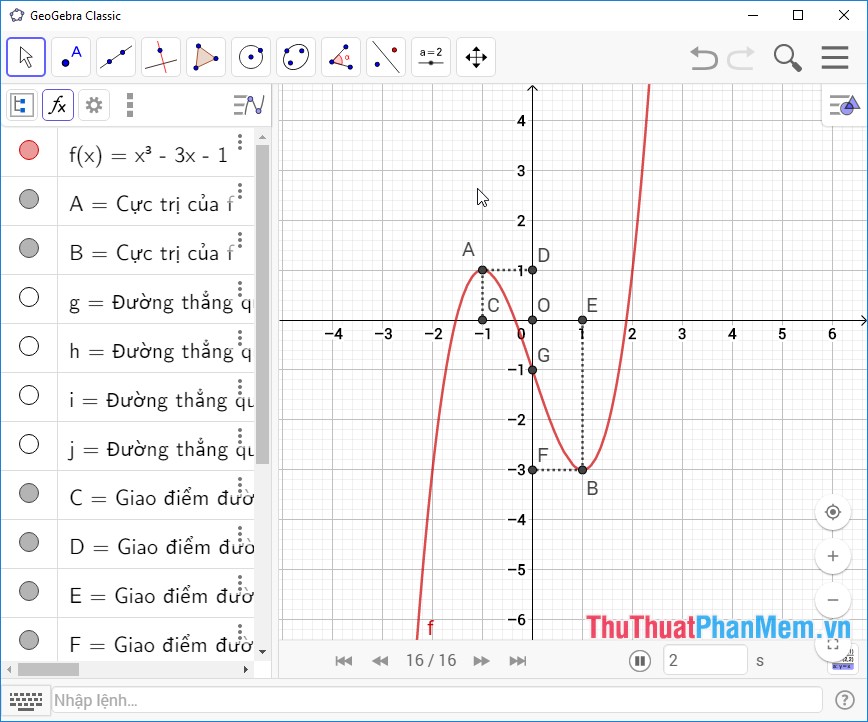The width and height of the screenshot is (868, 722).
Task: Select the Angle measurement tool
Action: click(341, 57)
